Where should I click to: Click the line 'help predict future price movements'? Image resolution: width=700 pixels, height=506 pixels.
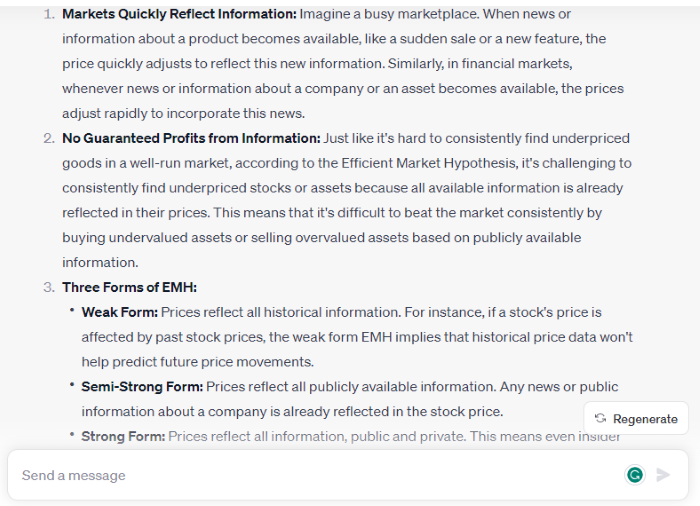coord(196,362)
